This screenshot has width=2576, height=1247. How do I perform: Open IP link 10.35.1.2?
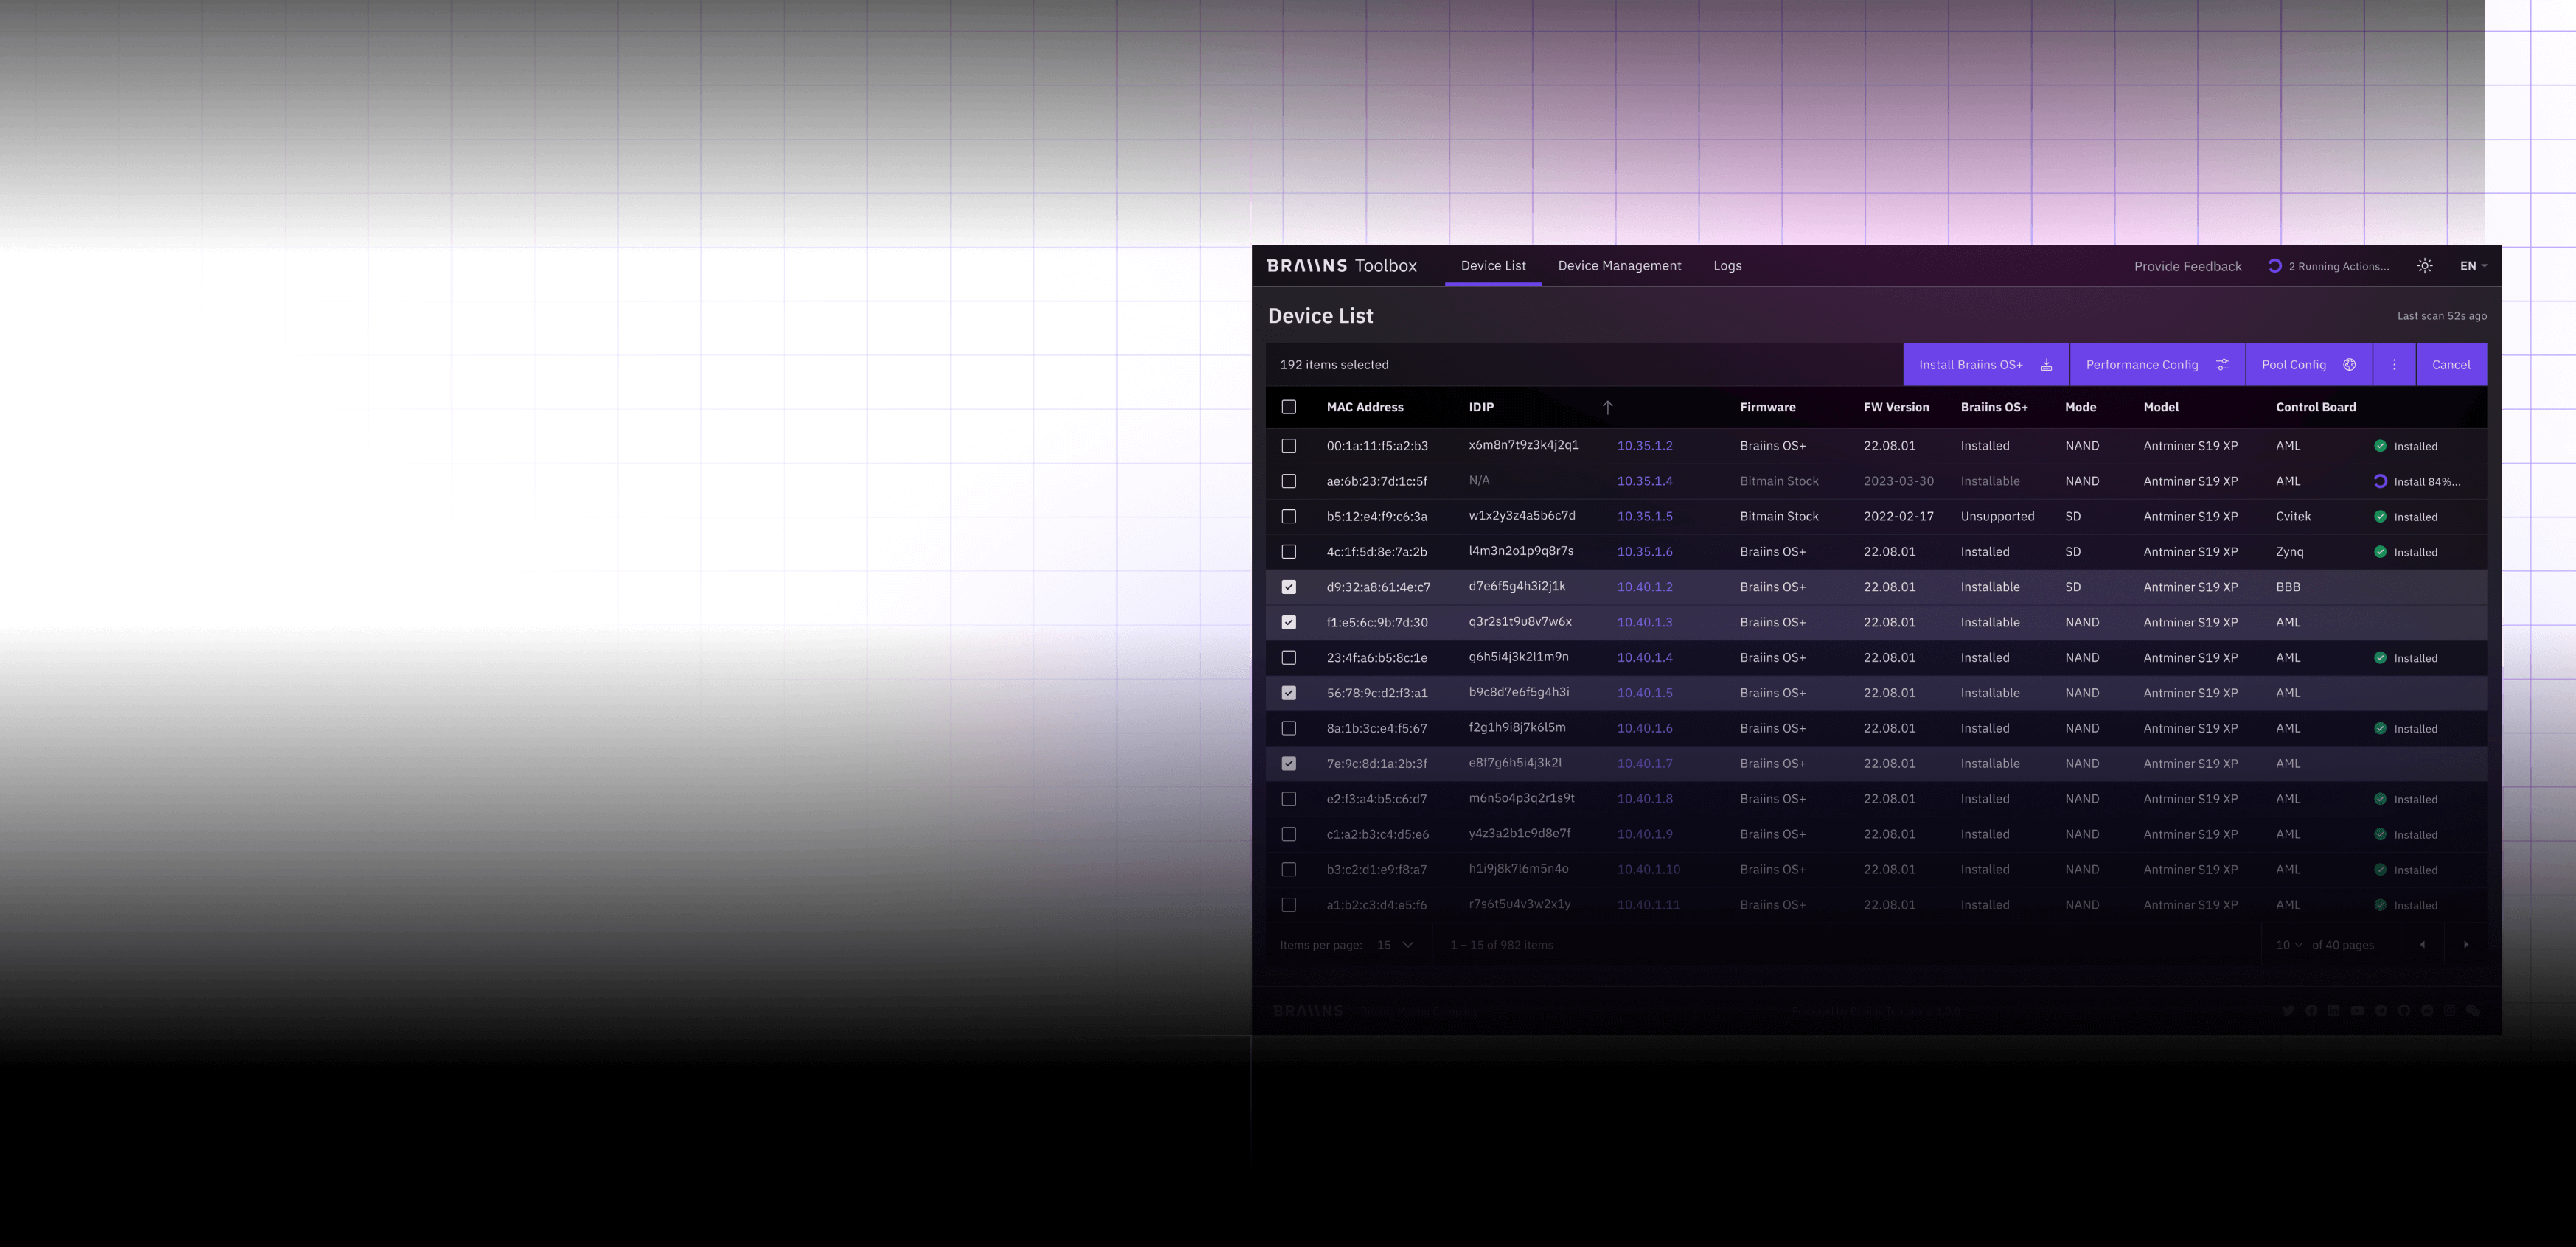coord(1644,446)
